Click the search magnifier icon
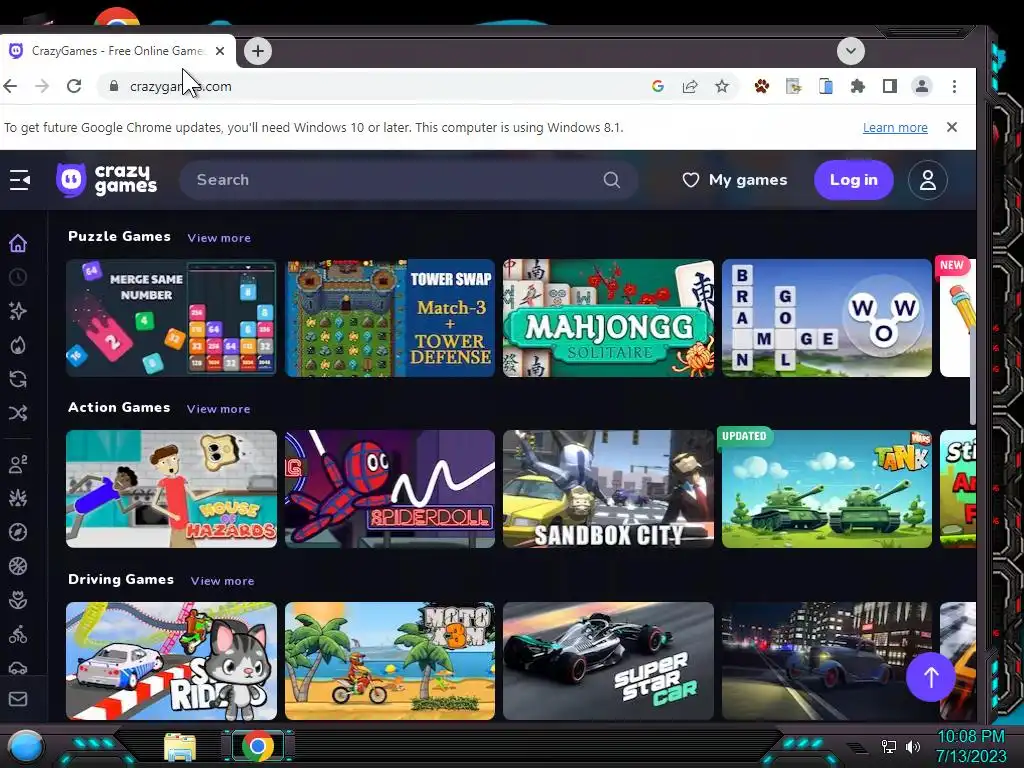The width and height of the screenshot is (1024, 768). coord(611,180)
